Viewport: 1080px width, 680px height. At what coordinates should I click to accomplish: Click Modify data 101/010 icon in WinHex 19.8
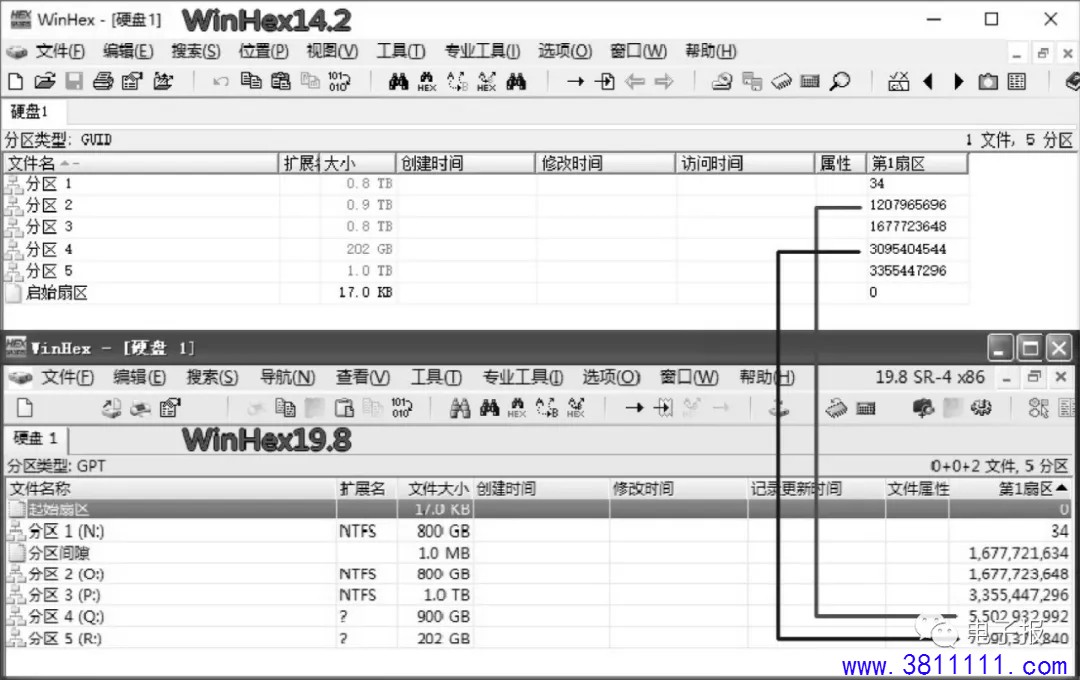click(402, 408)
